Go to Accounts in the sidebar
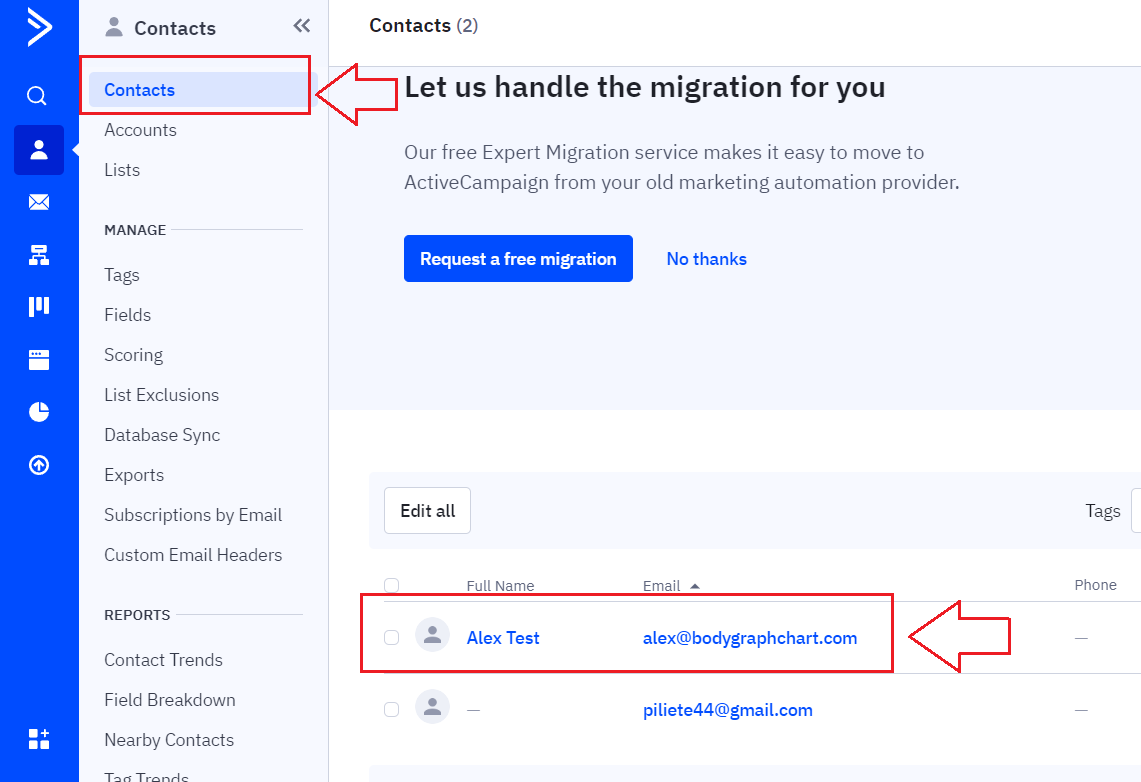Screen dimensions: 1141x782 pyautogui.click(x=140, y=130)
